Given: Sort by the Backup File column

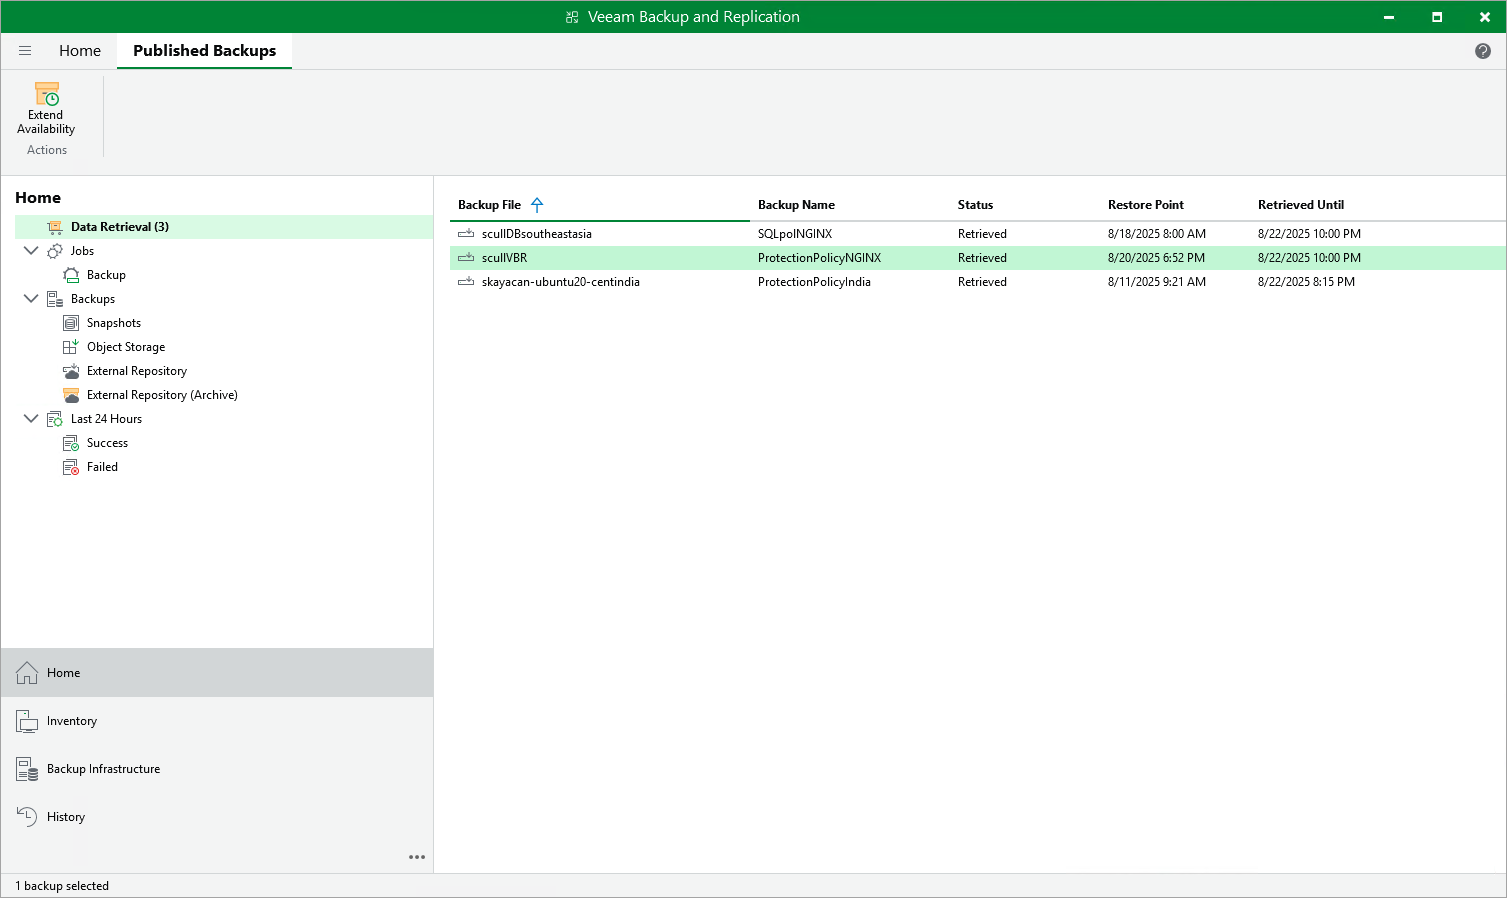Looking at the screenshot, I should [600, 205].
